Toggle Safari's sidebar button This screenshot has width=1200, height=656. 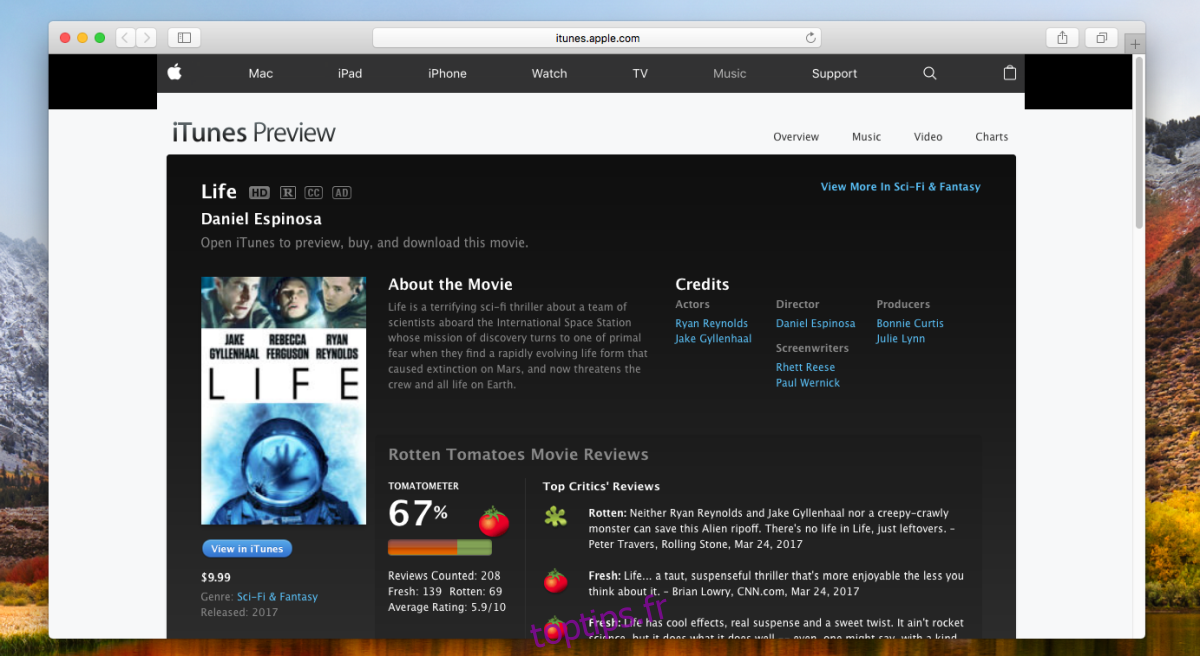[x=184, y=38]
